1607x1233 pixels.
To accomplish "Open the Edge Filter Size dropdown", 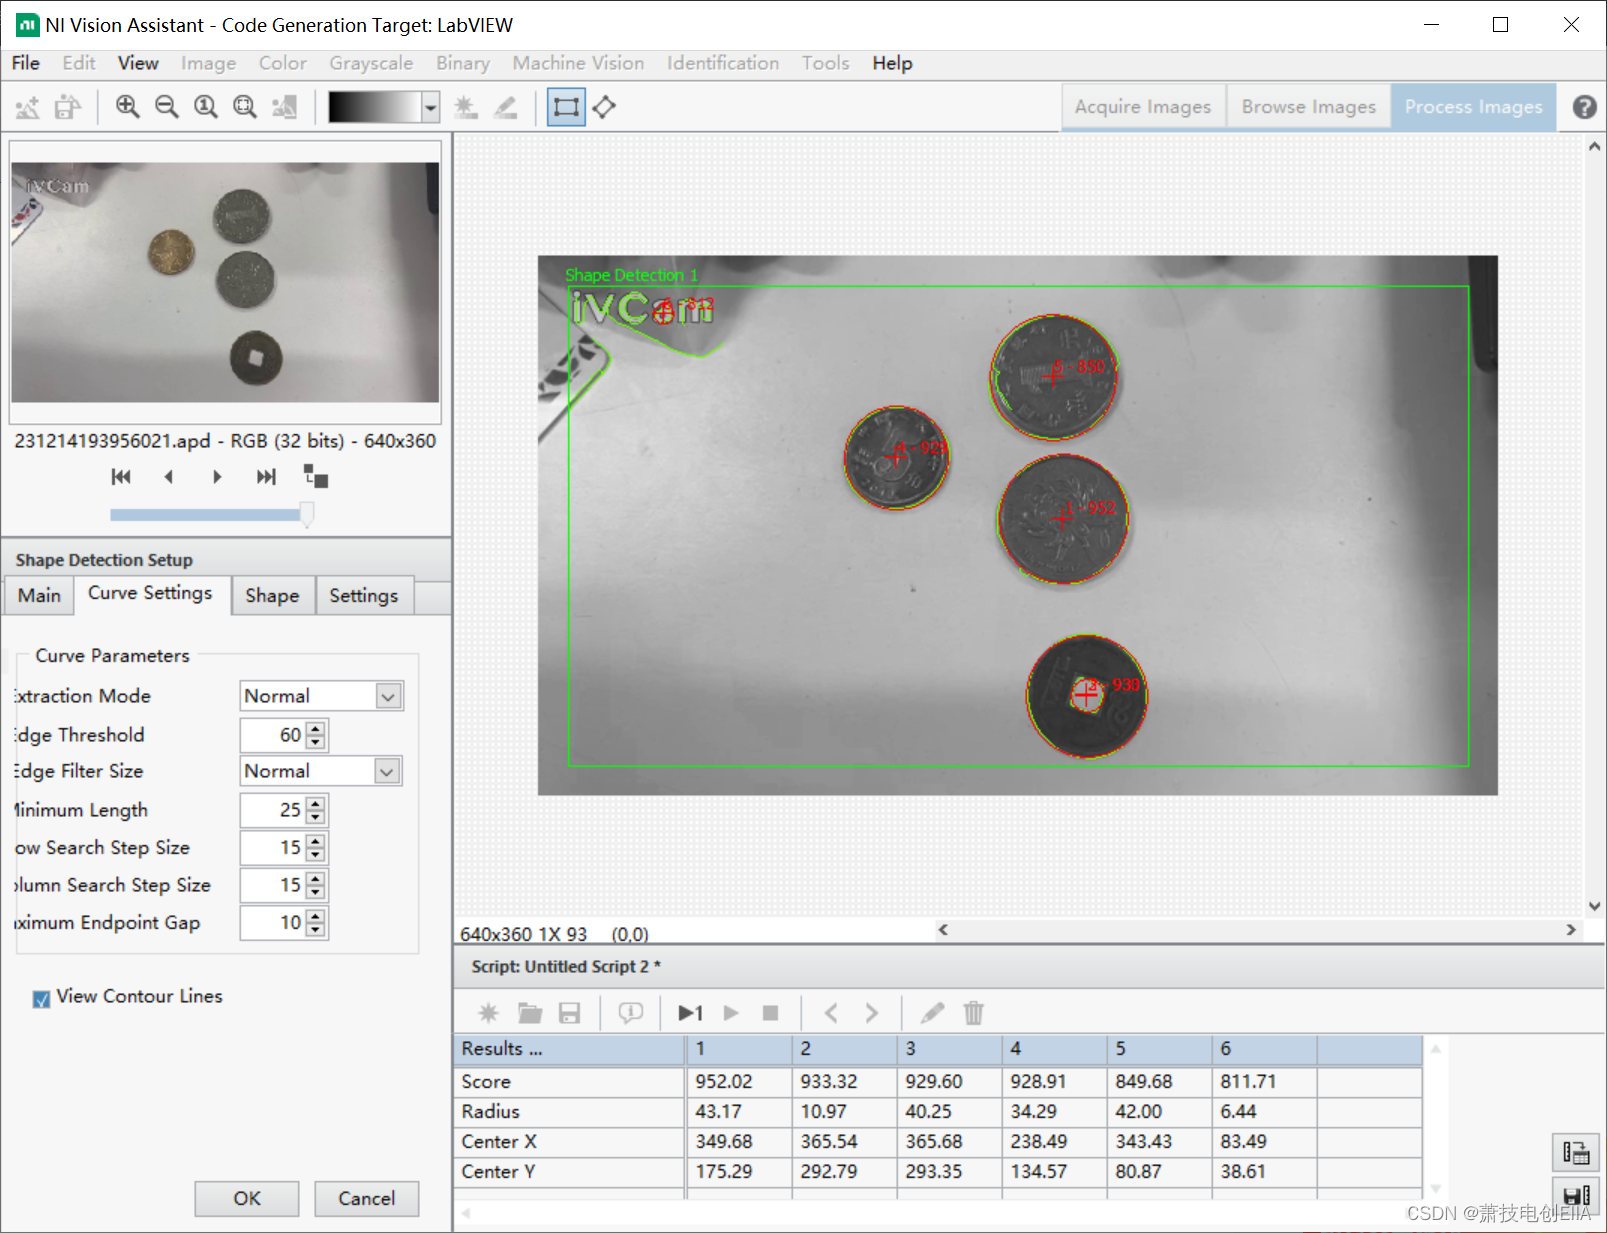I will point(388,771).
